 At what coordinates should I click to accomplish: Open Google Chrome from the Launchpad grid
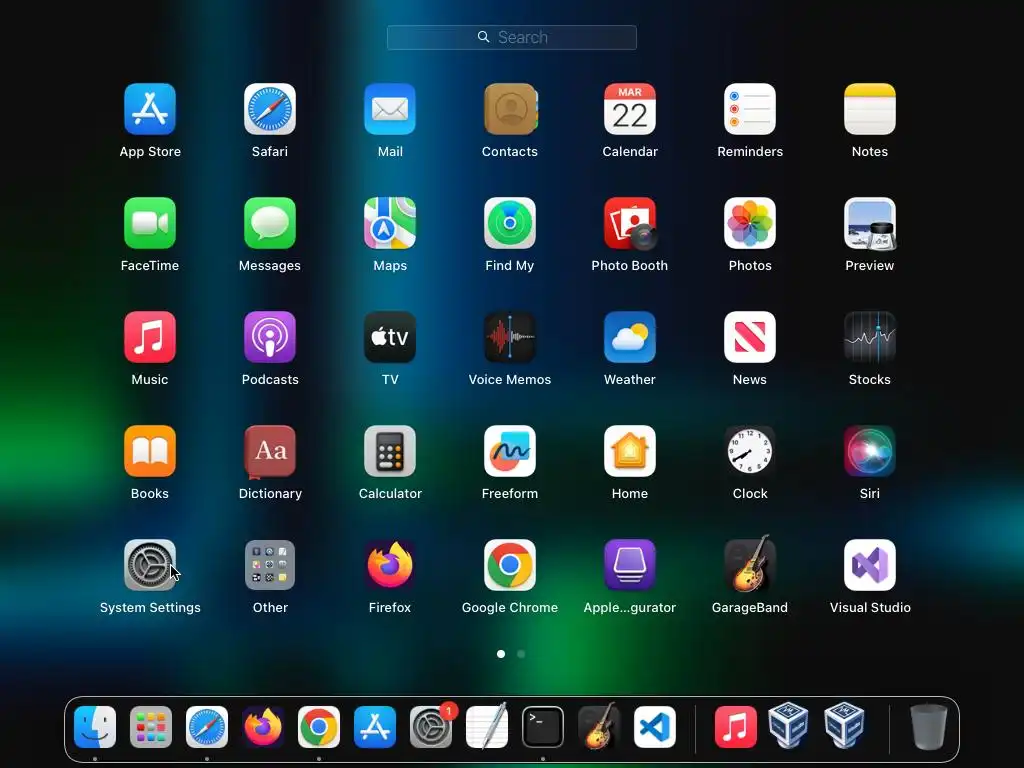point(510,565)
